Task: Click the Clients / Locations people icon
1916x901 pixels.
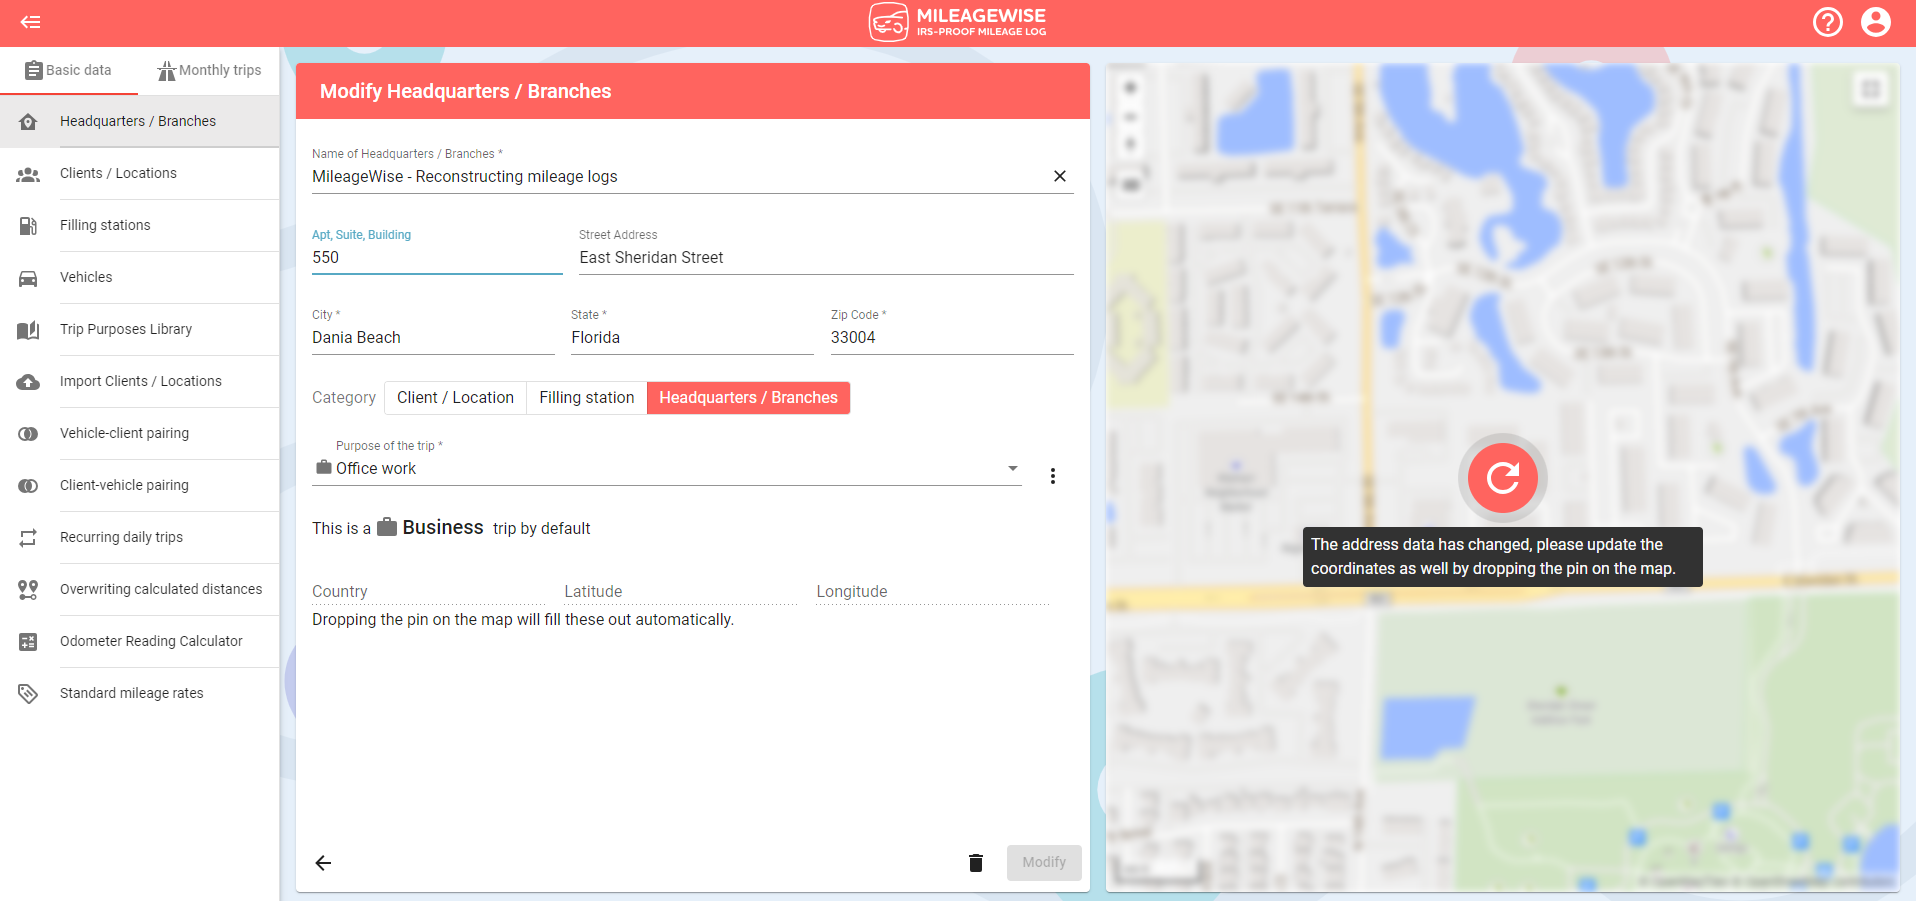Action: (28, 174)
